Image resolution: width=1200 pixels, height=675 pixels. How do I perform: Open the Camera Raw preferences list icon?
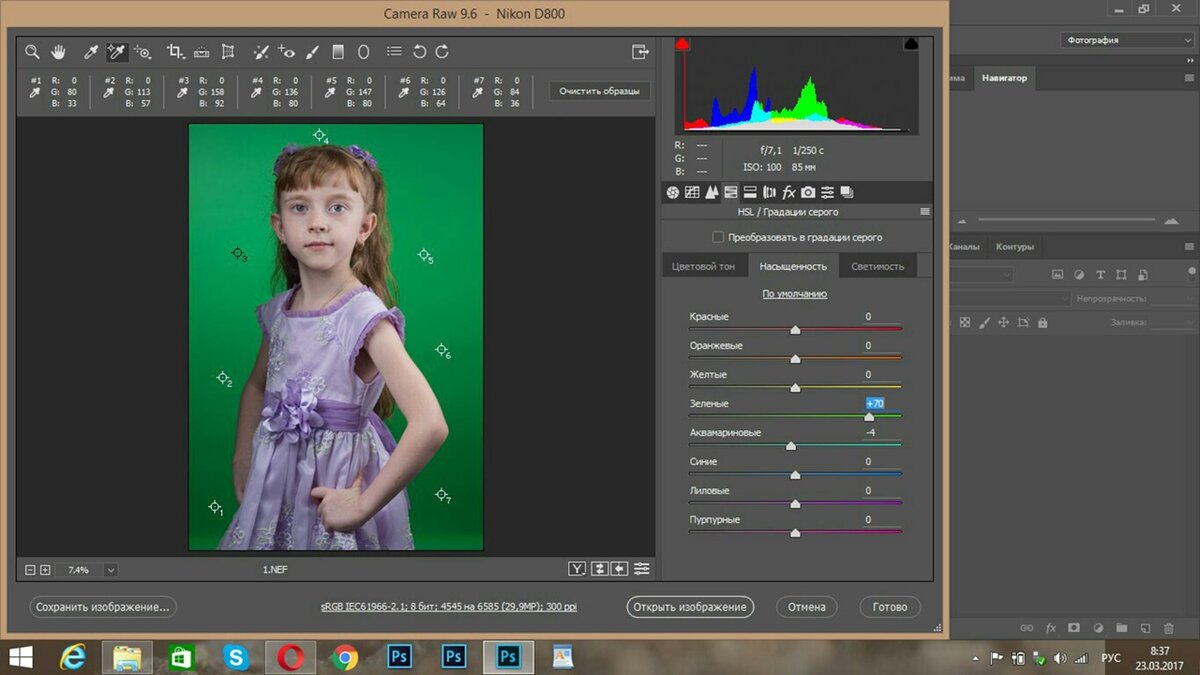(x=394, y=51)
